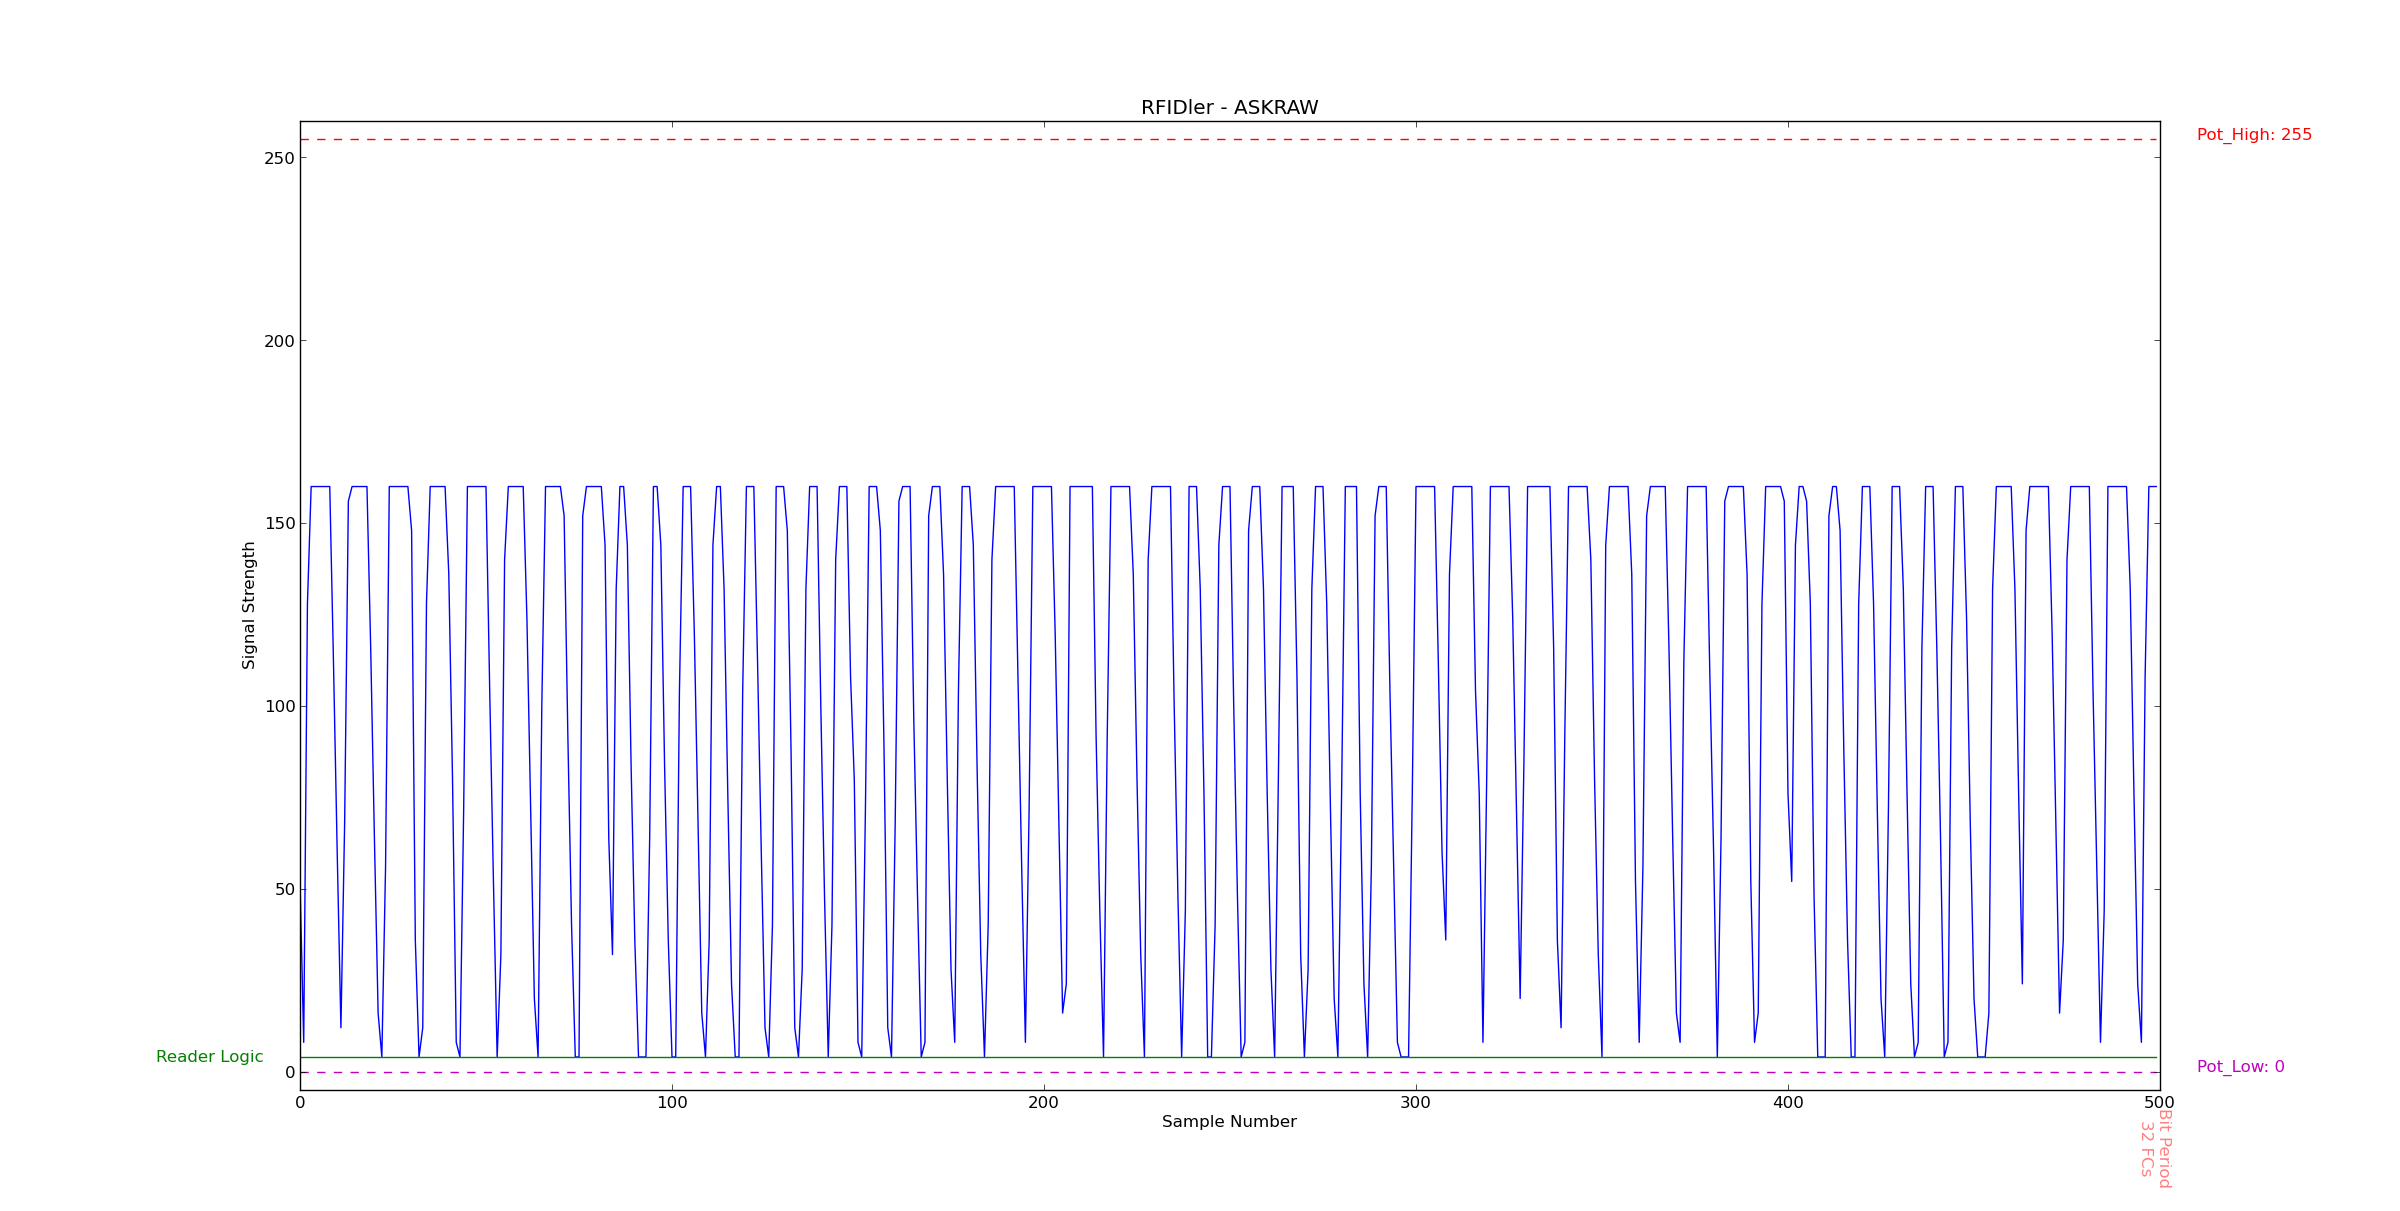Click the 'Sample Number' x-axis label
The width and height of the screenshot is (2400, 1211).
1229,1122
